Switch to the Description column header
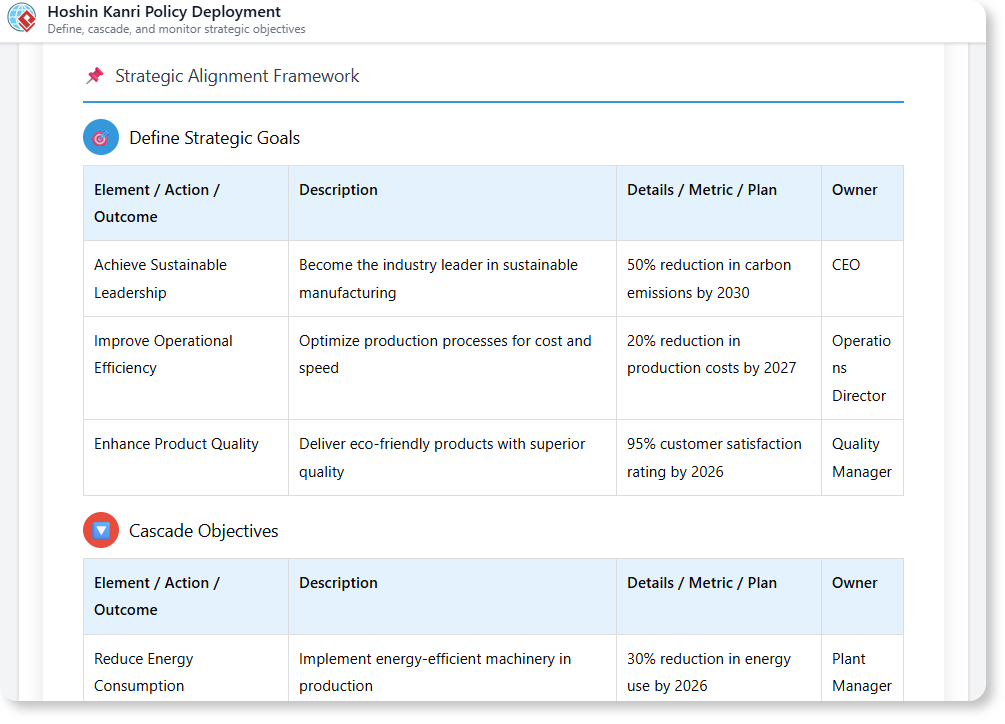Image resolution: width=1005 pixels, height=724 pixels. click(x=338, y=189)
